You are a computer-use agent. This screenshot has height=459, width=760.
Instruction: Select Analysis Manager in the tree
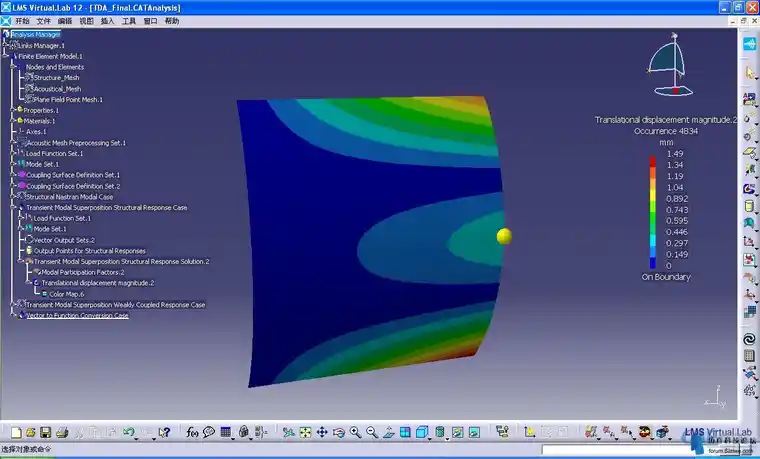tap(36, 34)
